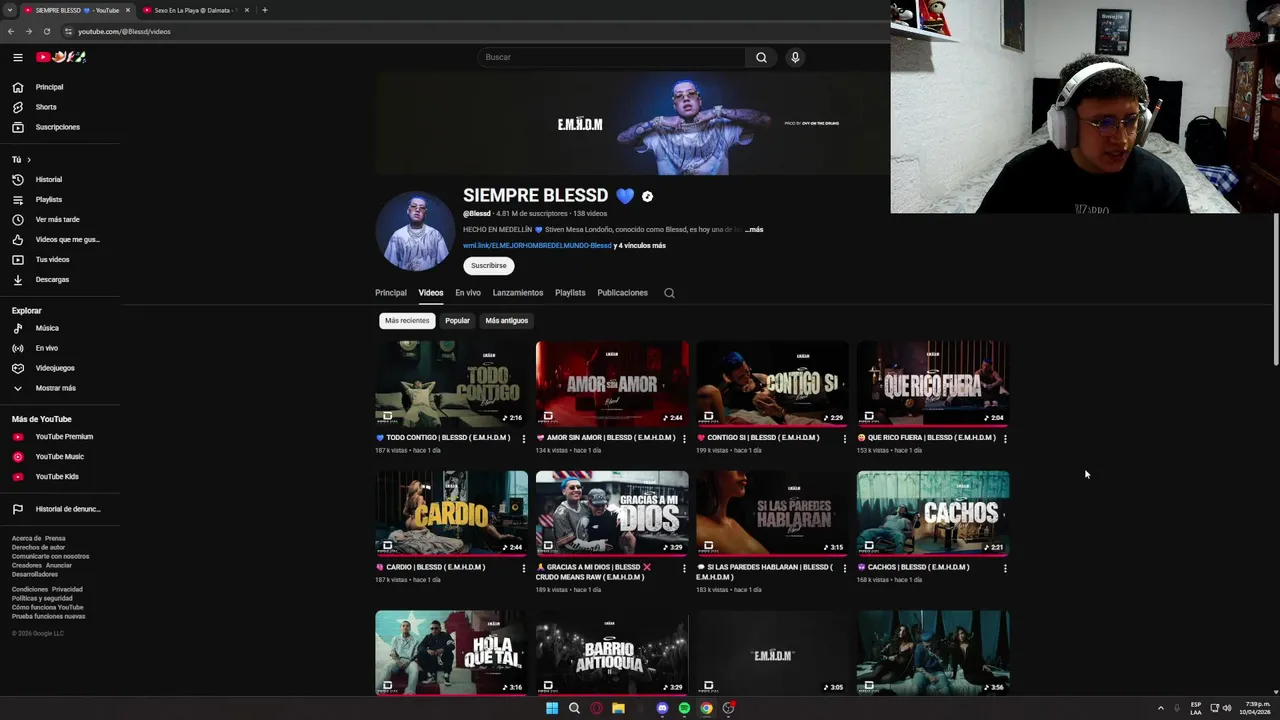Open y 4 vínculos más links
This screenshot has height=720, width=1280.
(x=639, y=245)
